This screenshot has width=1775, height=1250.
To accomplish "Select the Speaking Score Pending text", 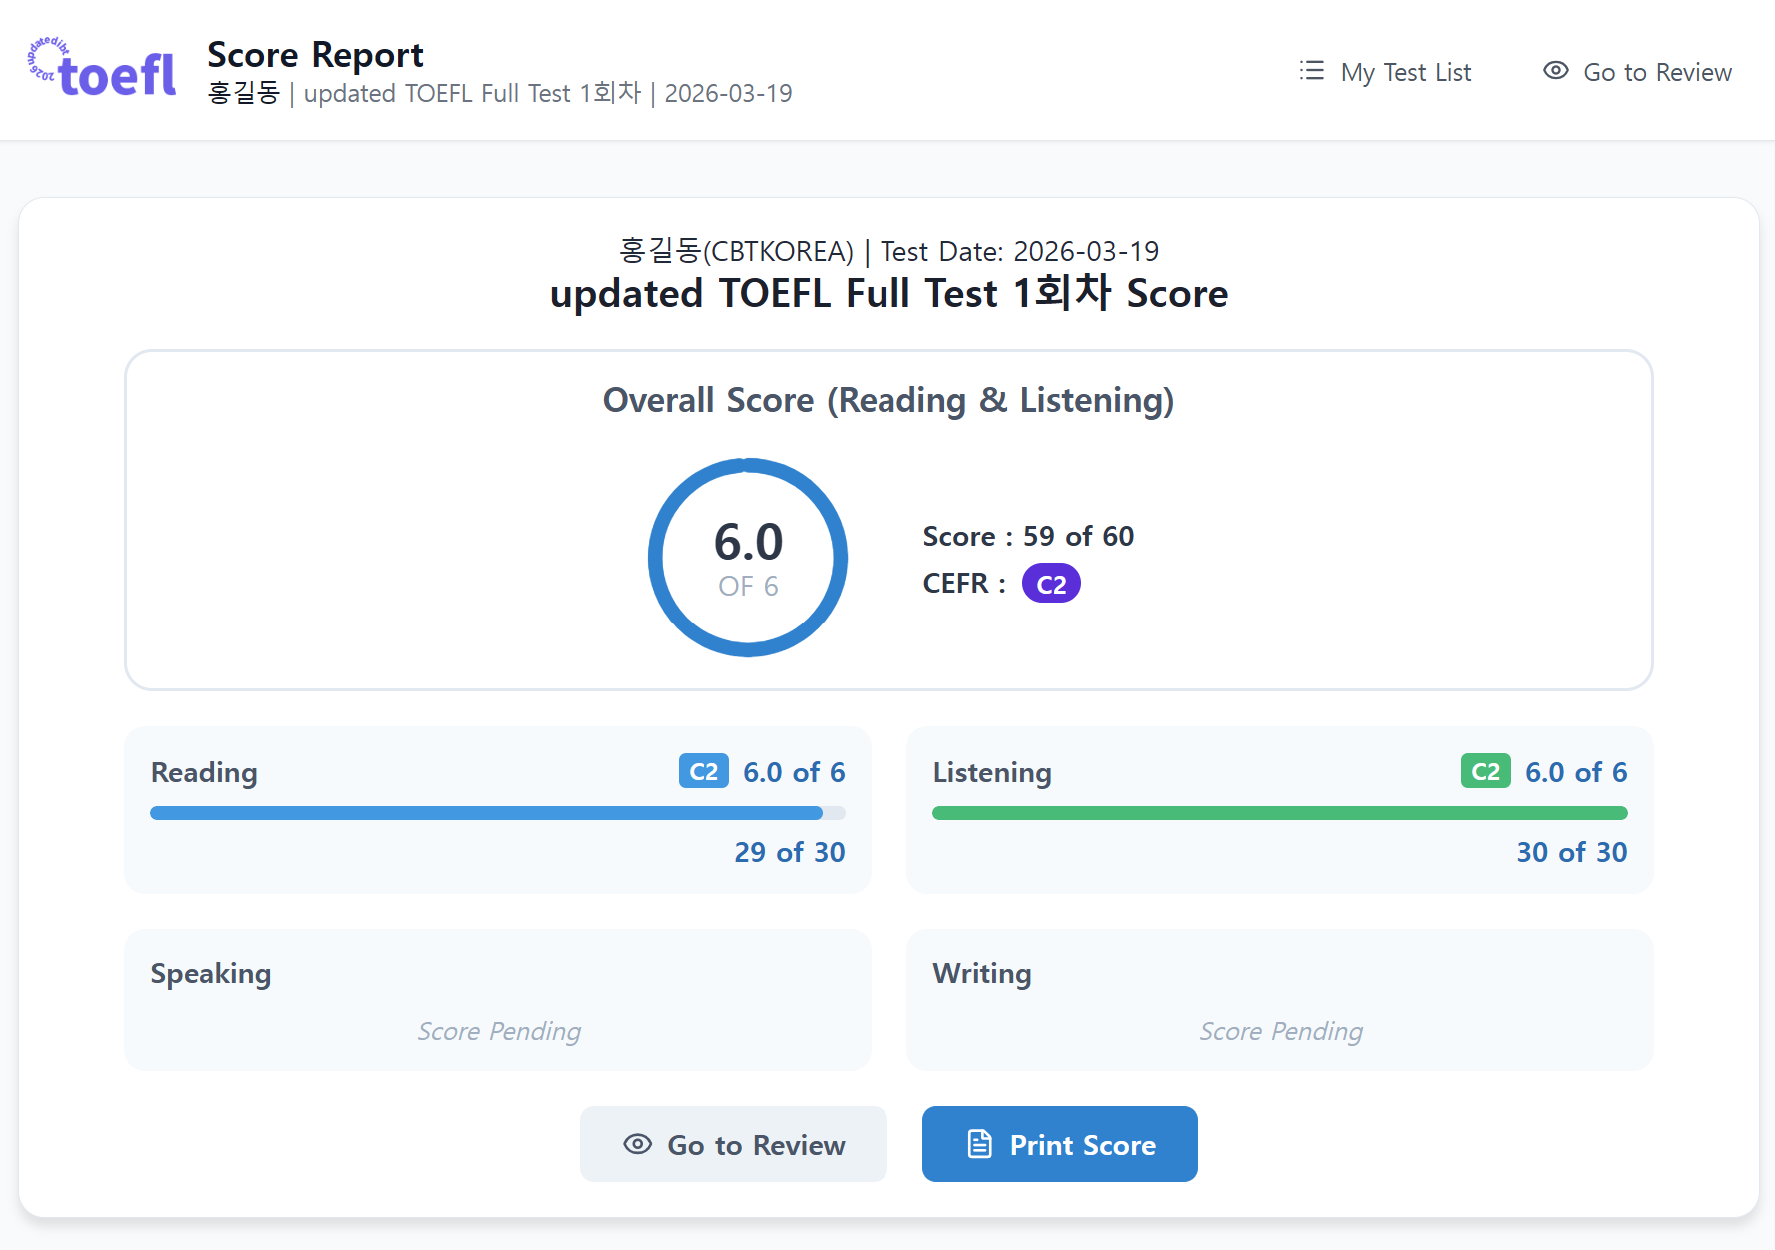I will (x=499, y=1031).
